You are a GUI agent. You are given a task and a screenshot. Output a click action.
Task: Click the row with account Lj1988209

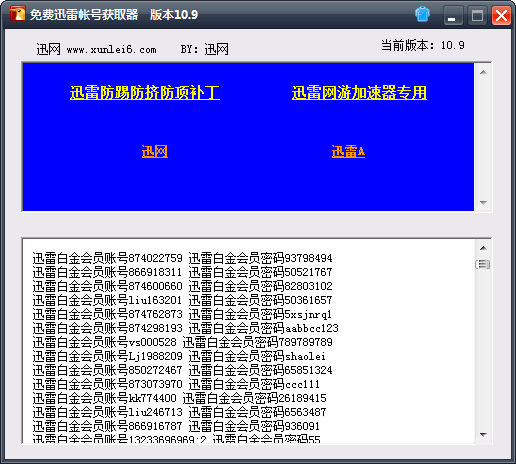pyautogui.click(x=179, y=356)
